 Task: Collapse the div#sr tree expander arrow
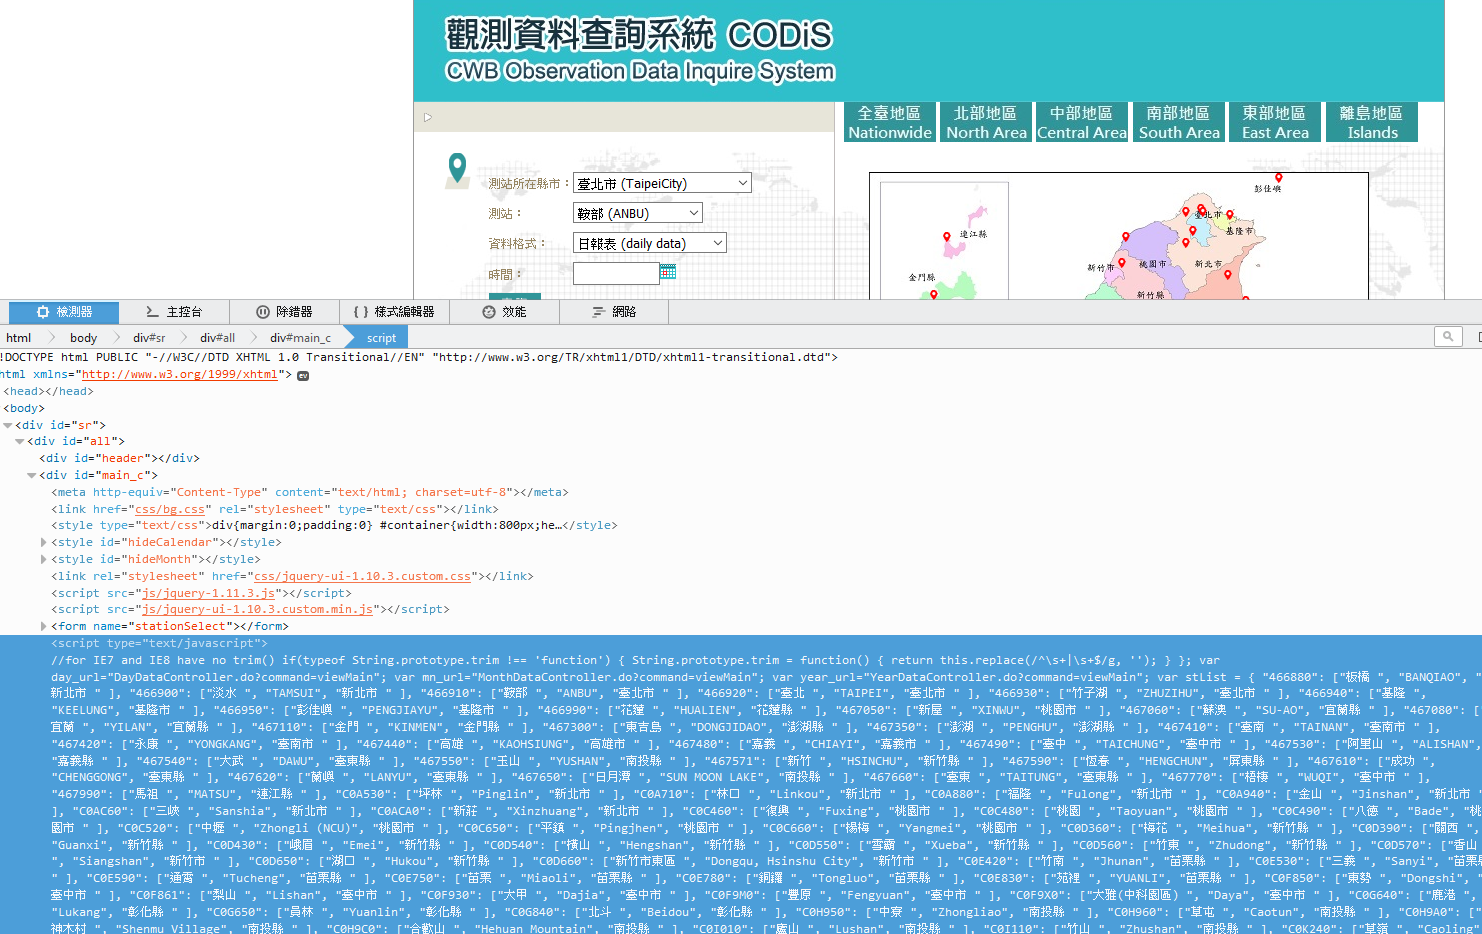click(x=8, y=424)
